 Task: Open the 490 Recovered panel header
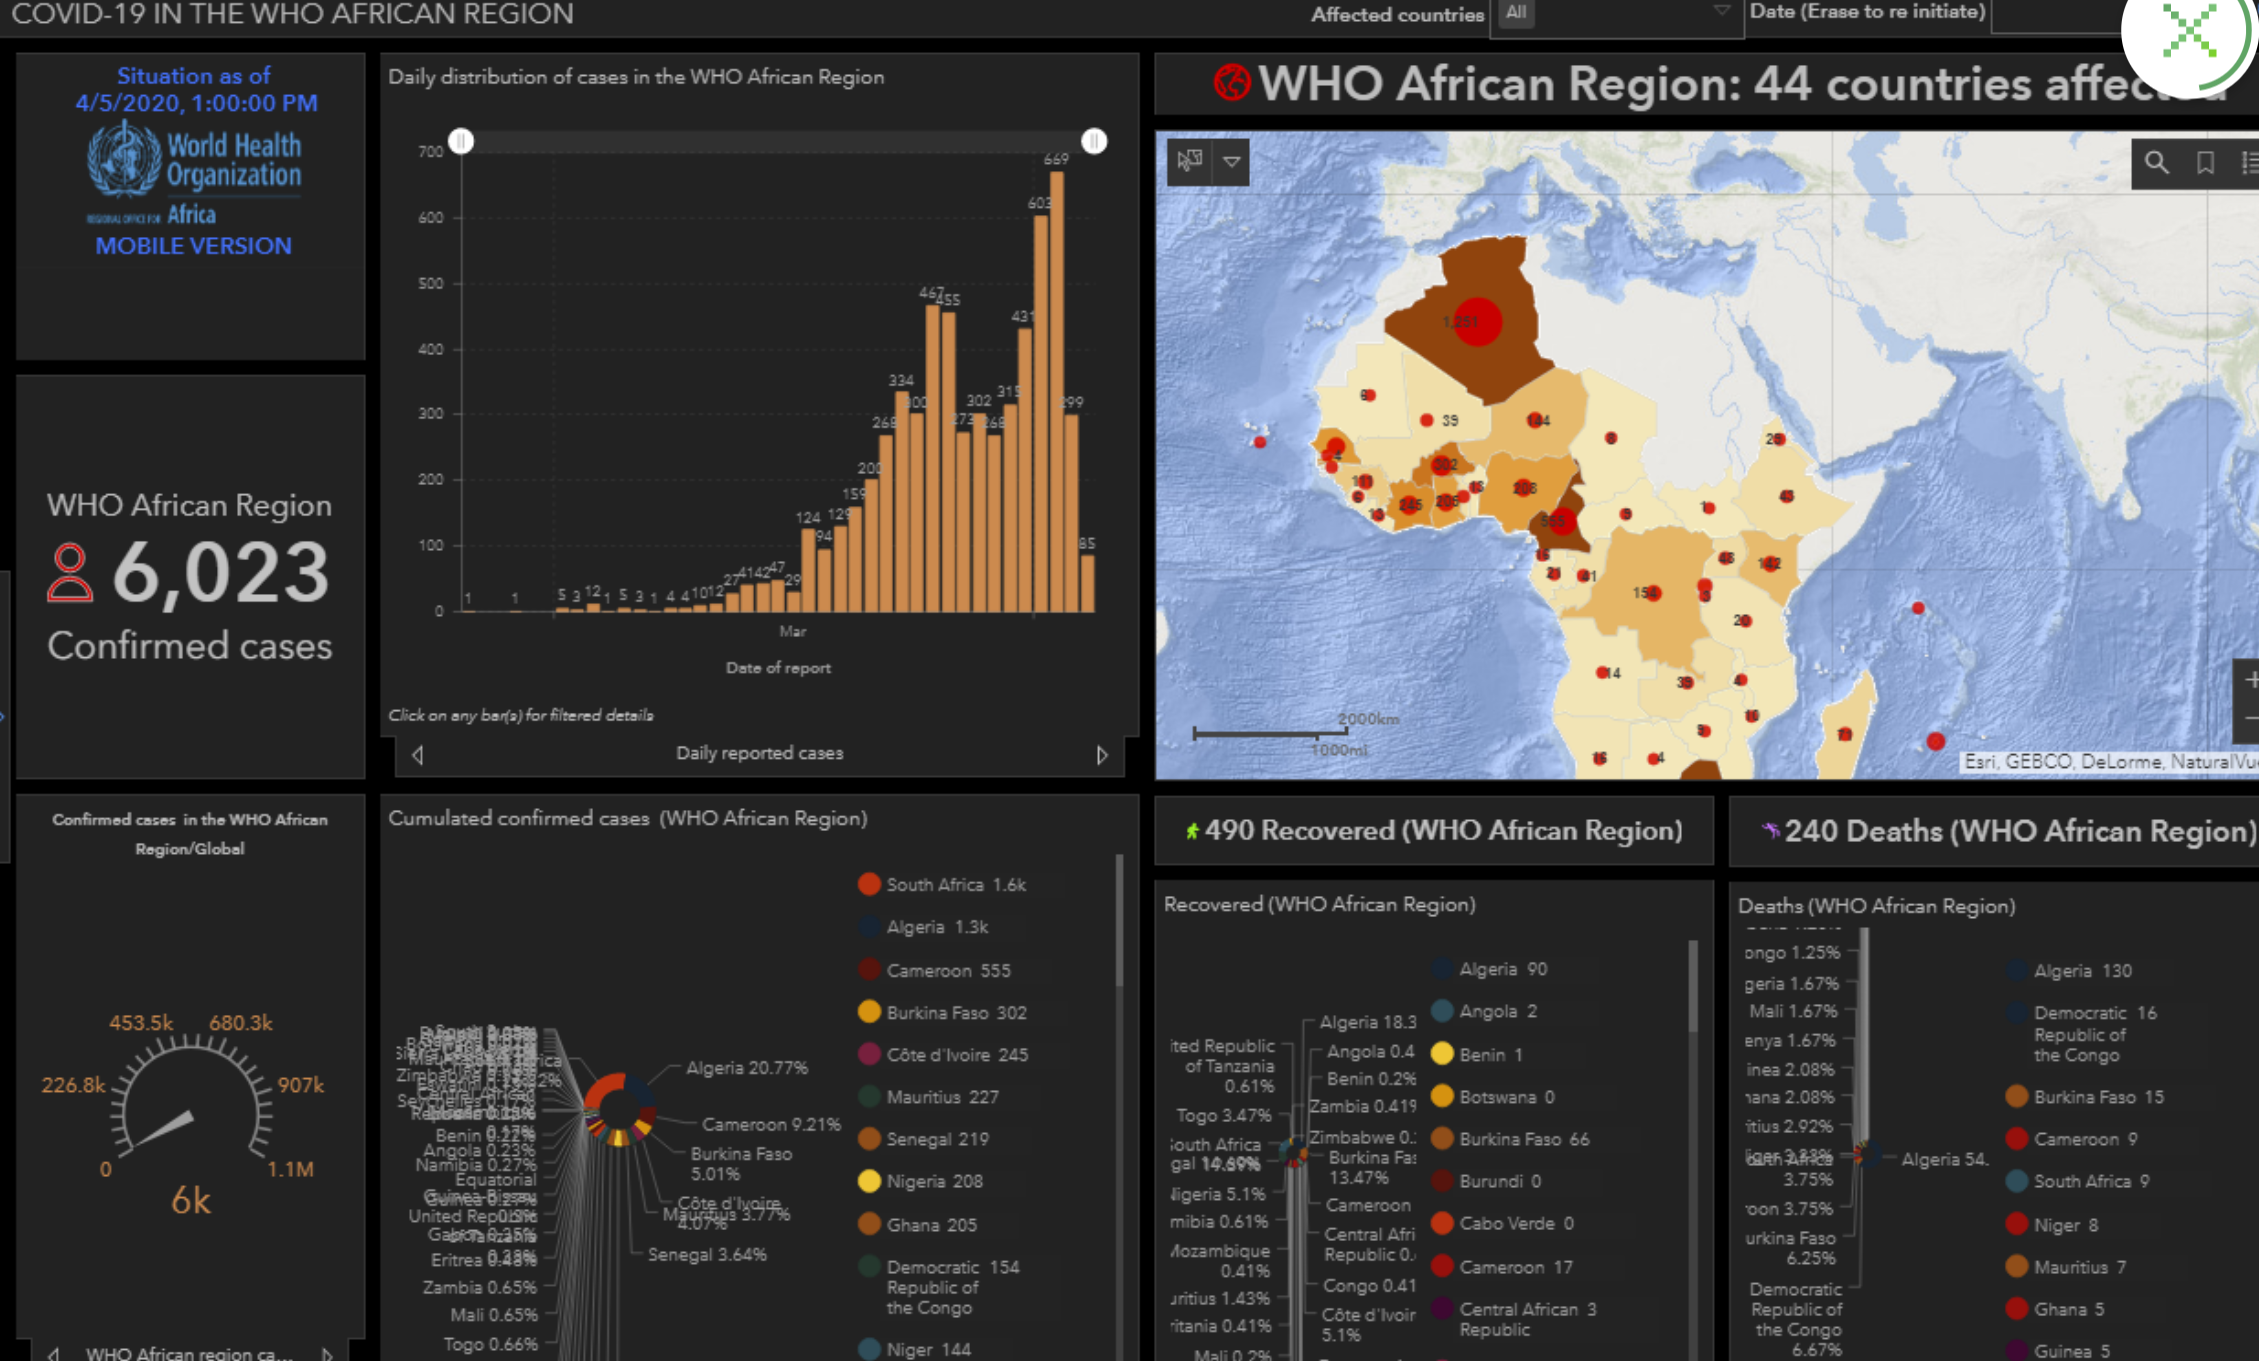[1433, 831]
